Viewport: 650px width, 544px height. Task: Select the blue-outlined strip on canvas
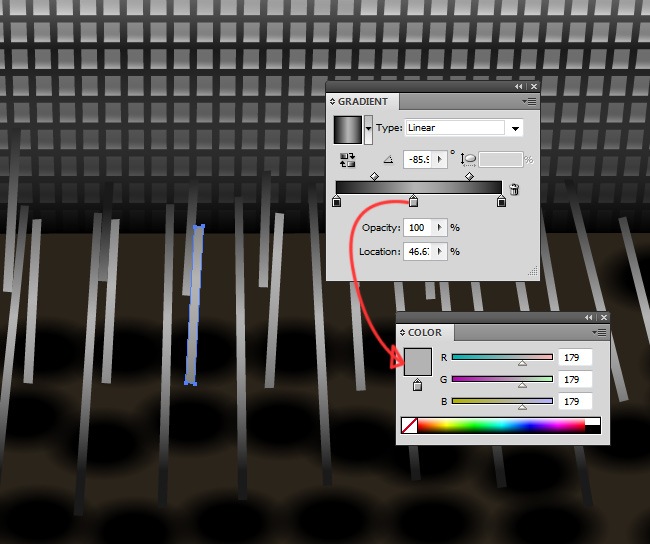pos(194,305)
